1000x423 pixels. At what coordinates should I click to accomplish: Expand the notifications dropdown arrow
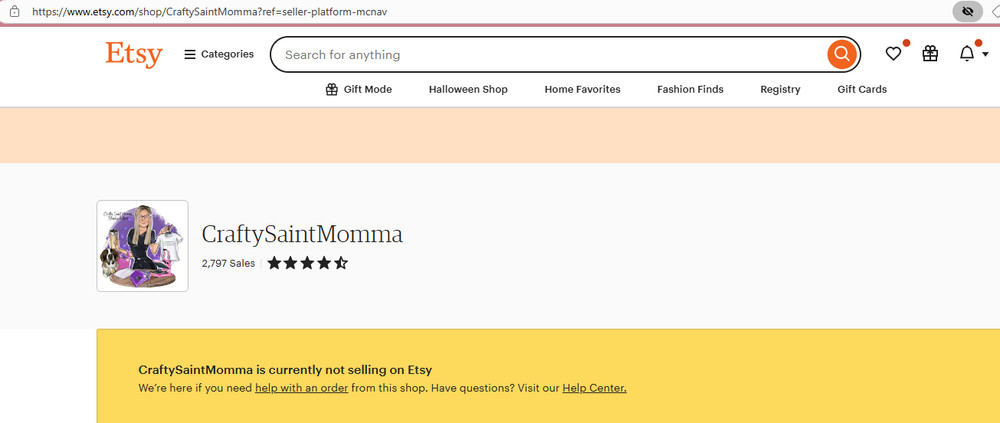click(x=985, y=55)
